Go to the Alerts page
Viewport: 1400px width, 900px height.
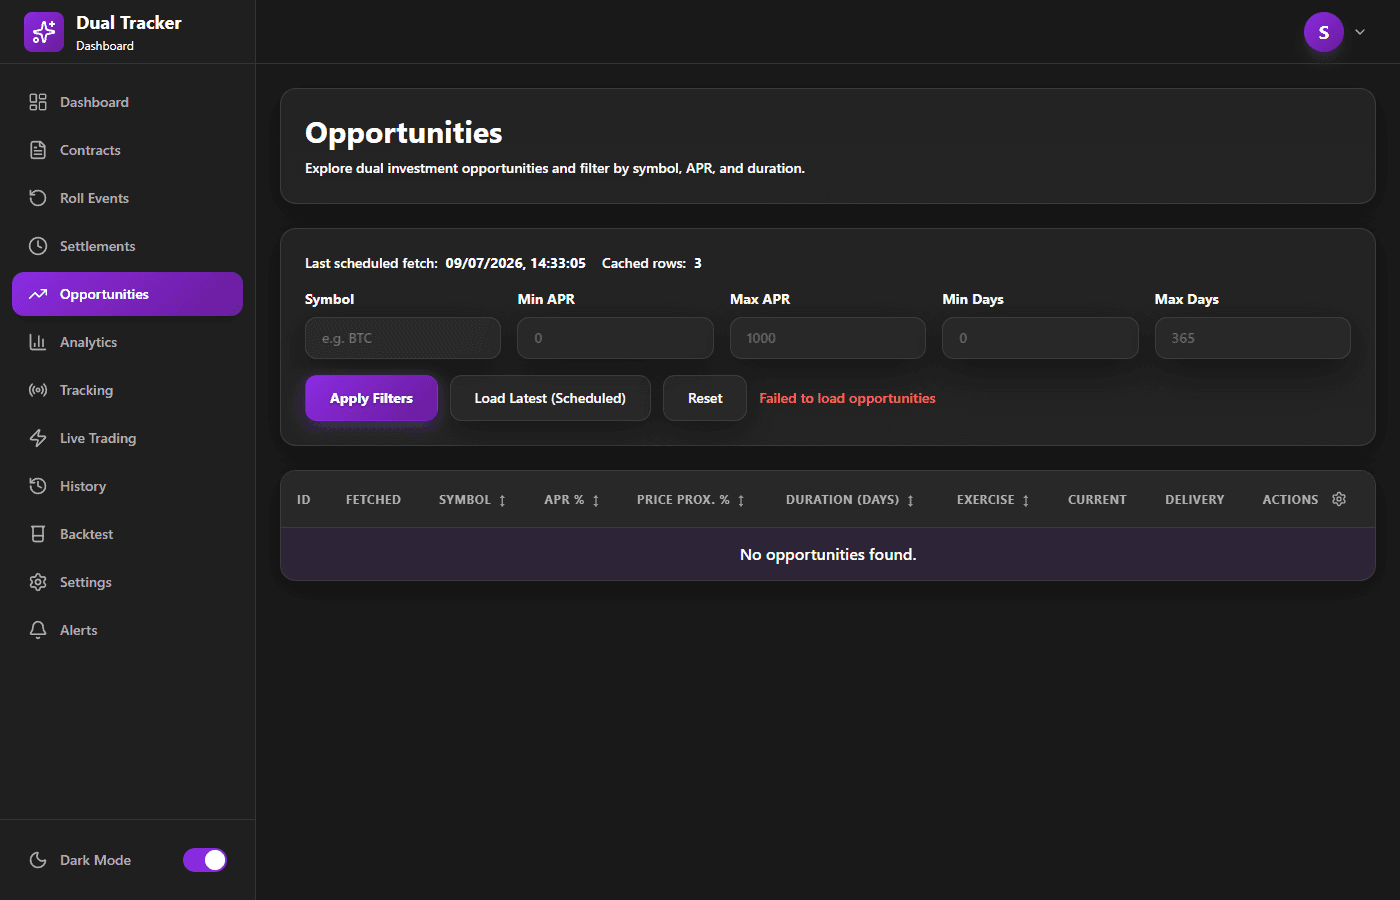coord(127,630)
